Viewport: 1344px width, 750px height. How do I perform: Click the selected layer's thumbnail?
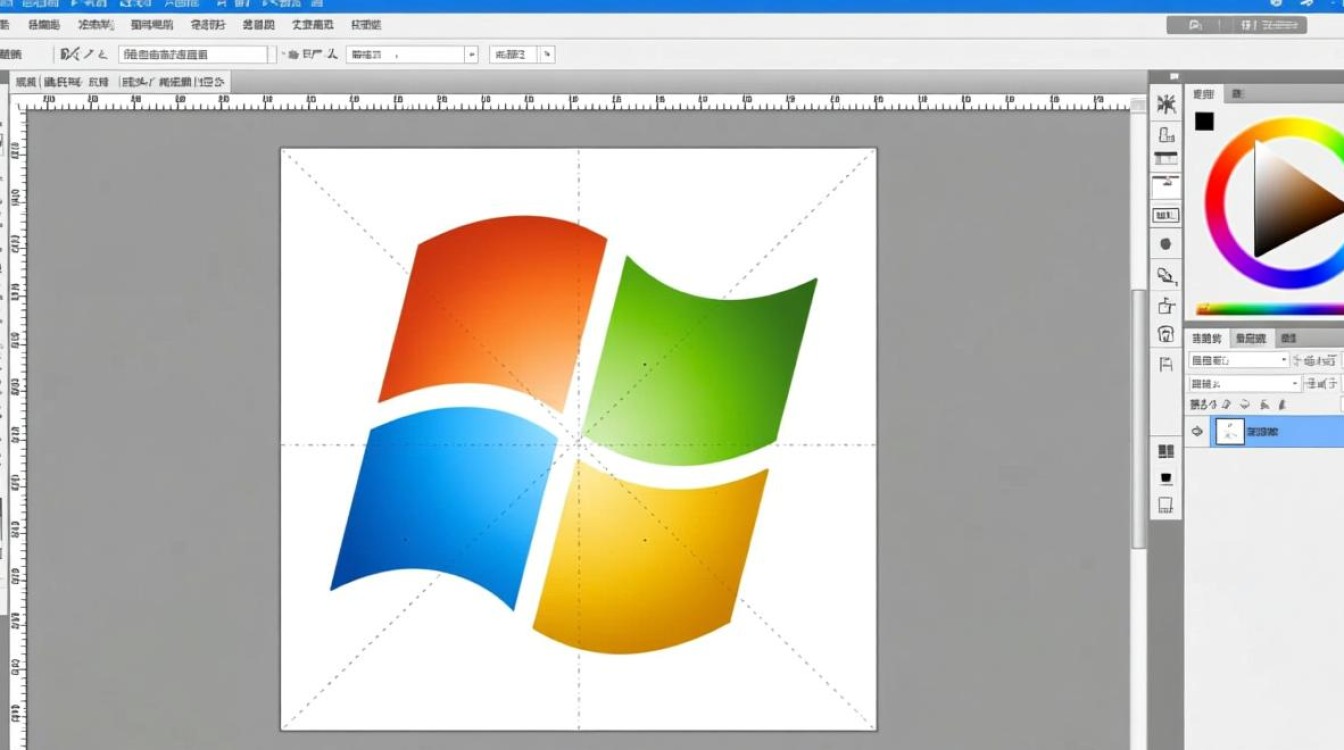pos(1228,431)
